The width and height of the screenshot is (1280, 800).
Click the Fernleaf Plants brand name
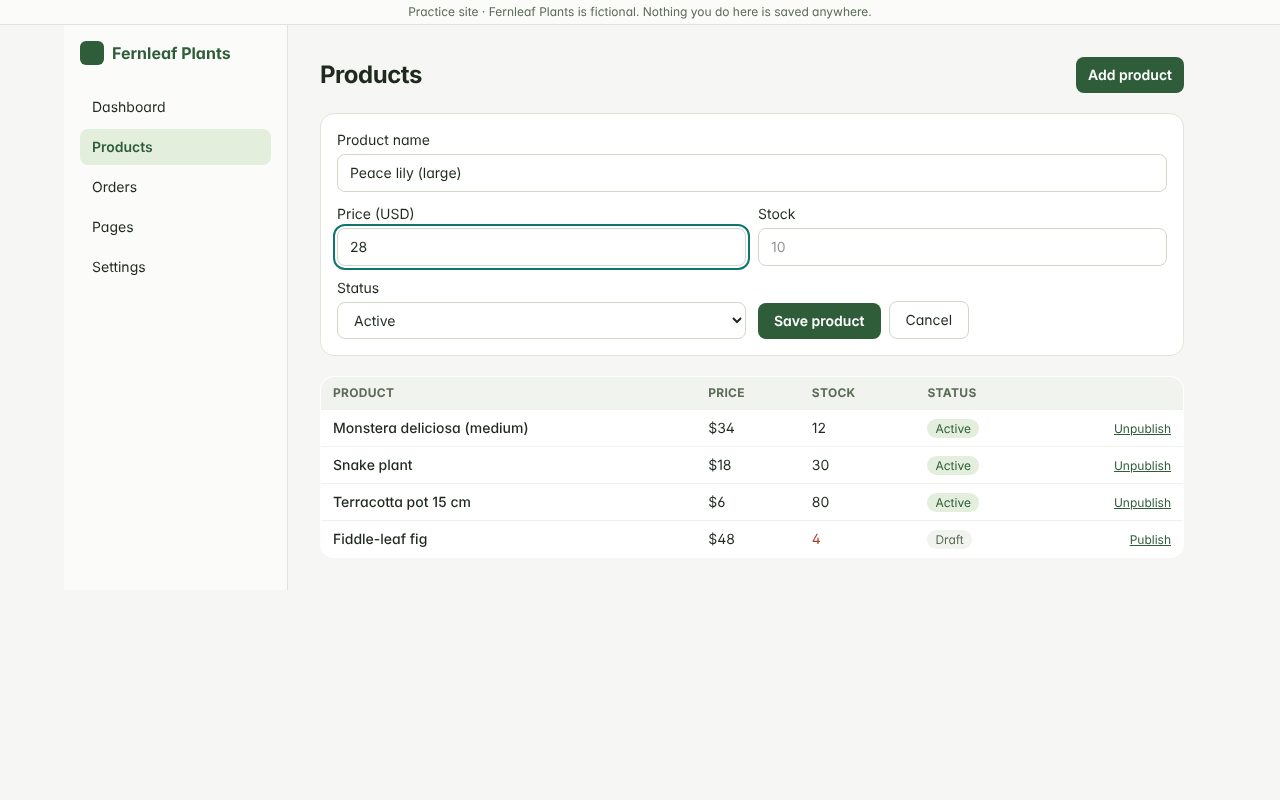click(171, 53)
